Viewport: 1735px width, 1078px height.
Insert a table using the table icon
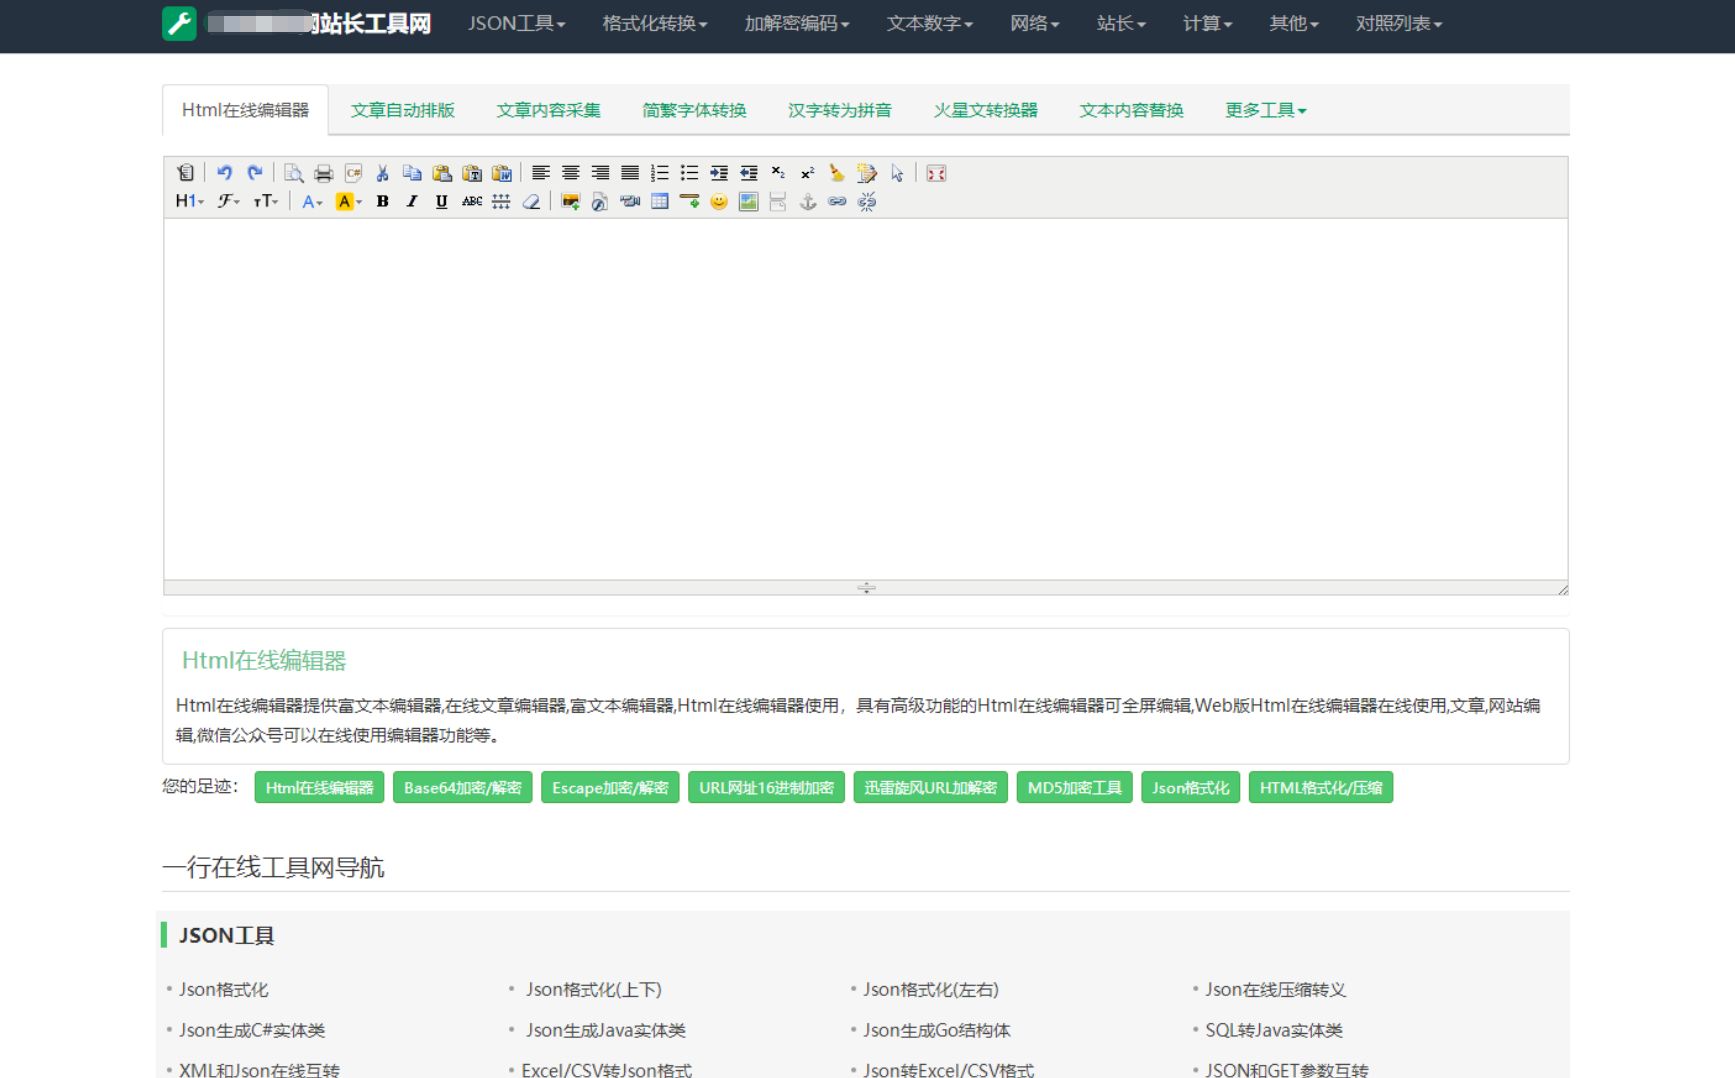(660, 201)
